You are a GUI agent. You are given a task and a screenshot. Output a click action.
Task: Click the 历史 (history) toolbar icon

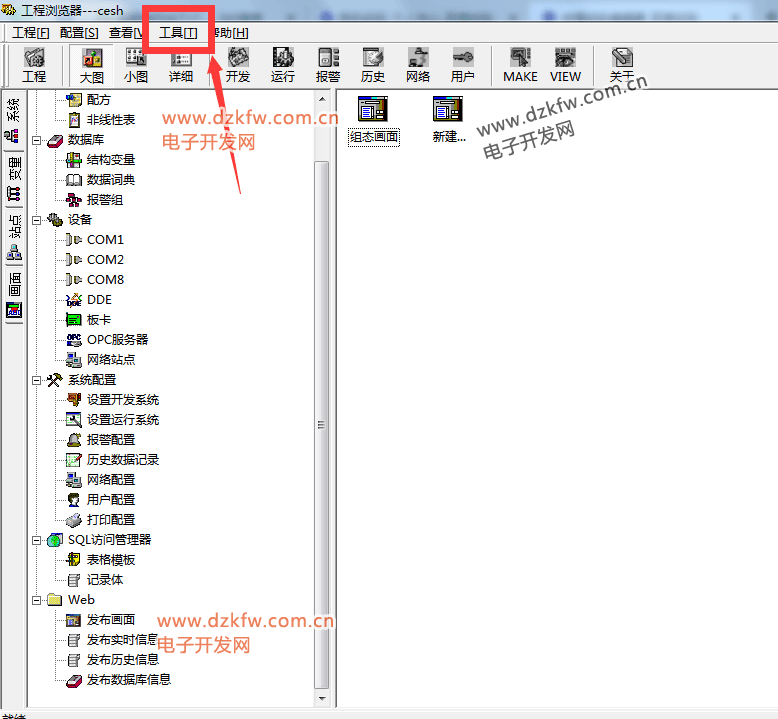click(373, 65)
